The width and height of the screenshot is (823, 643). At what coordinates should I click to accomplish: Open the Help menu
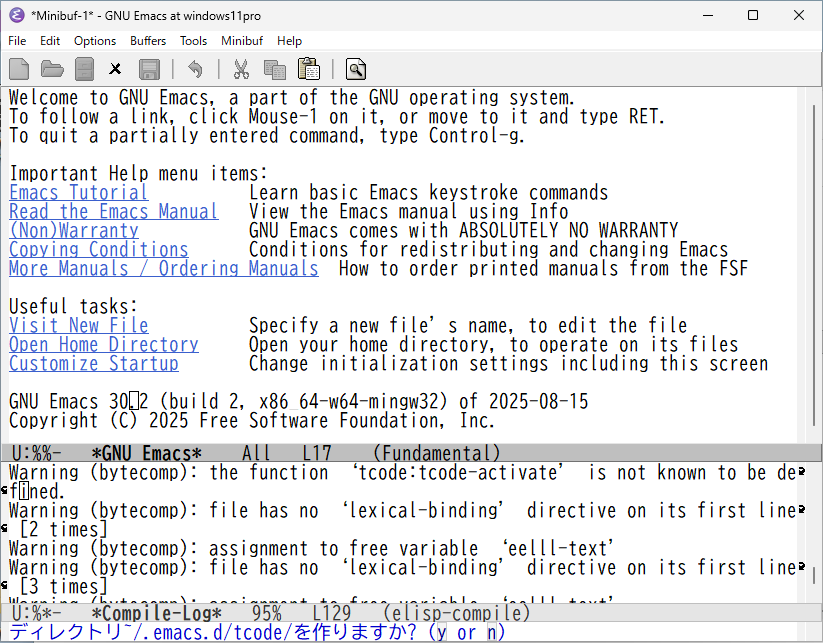tap(289, 41)
